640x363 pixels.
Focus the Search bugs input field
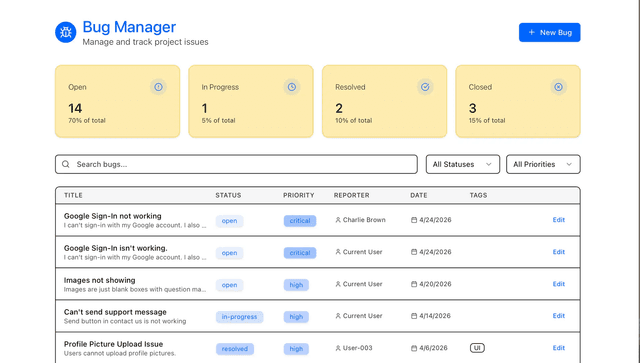(x=236, y=164)
